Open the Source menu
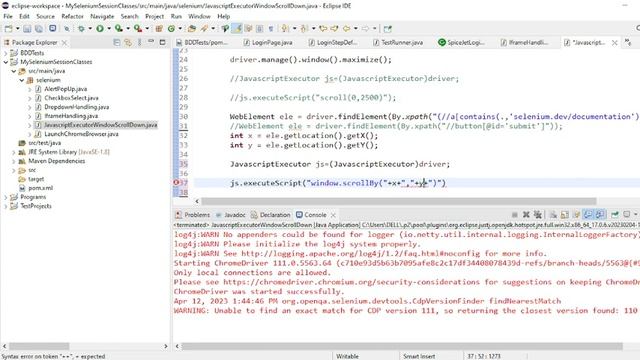Image resolution: width=640 pixels, height=360 pixels. [45, 16]
